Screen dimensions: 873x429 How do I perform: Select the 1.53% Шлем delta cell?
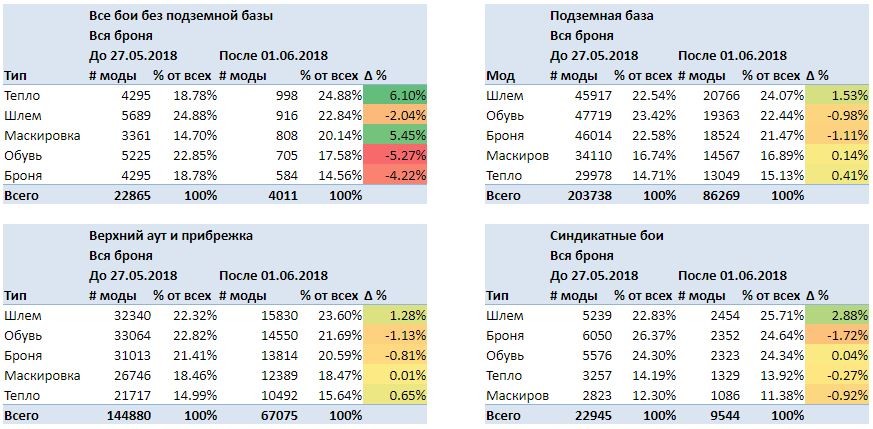click(x=837, y=95)
